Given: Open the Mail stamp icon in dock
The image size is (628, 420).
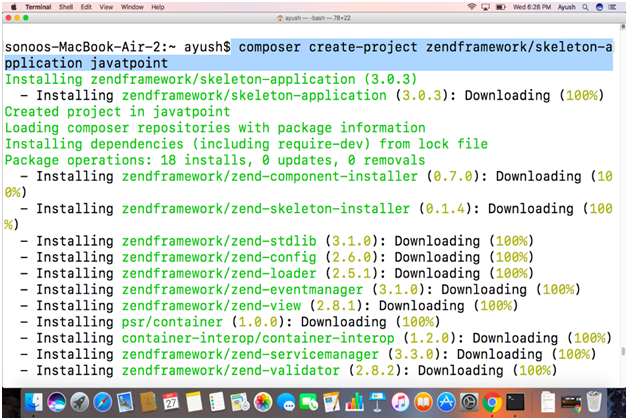Looking at the screenshot, I should coord(125,402).
